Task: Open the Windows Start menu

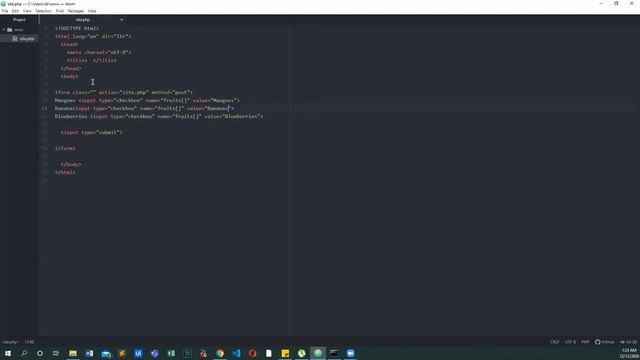Action: 8,353
